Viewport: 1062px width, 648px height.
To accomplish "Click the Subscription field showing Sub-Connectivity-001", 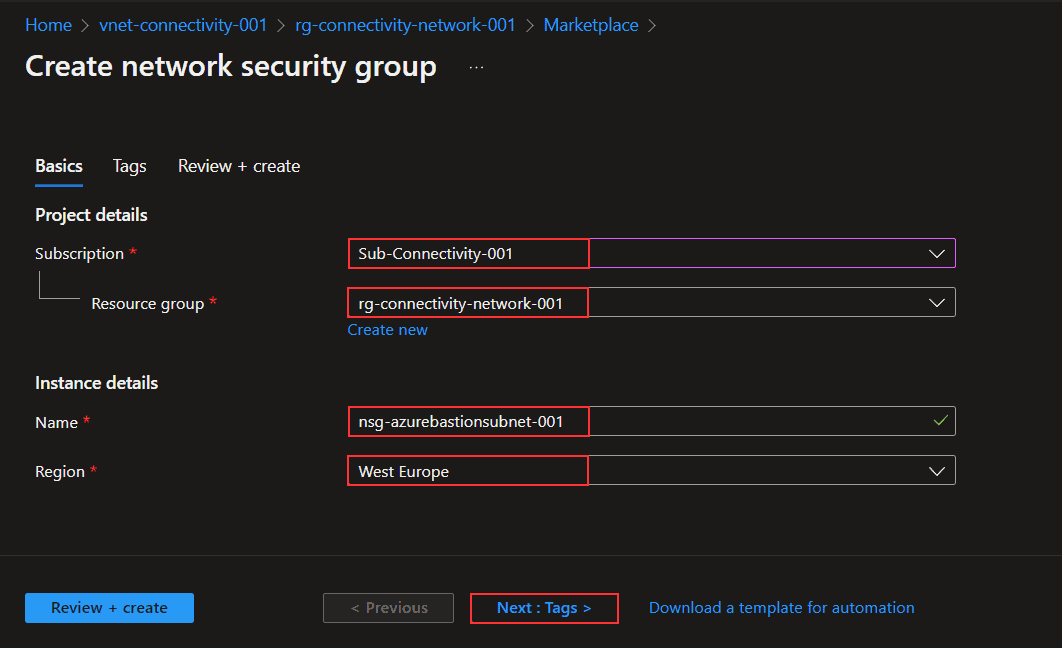I will 468,253.
